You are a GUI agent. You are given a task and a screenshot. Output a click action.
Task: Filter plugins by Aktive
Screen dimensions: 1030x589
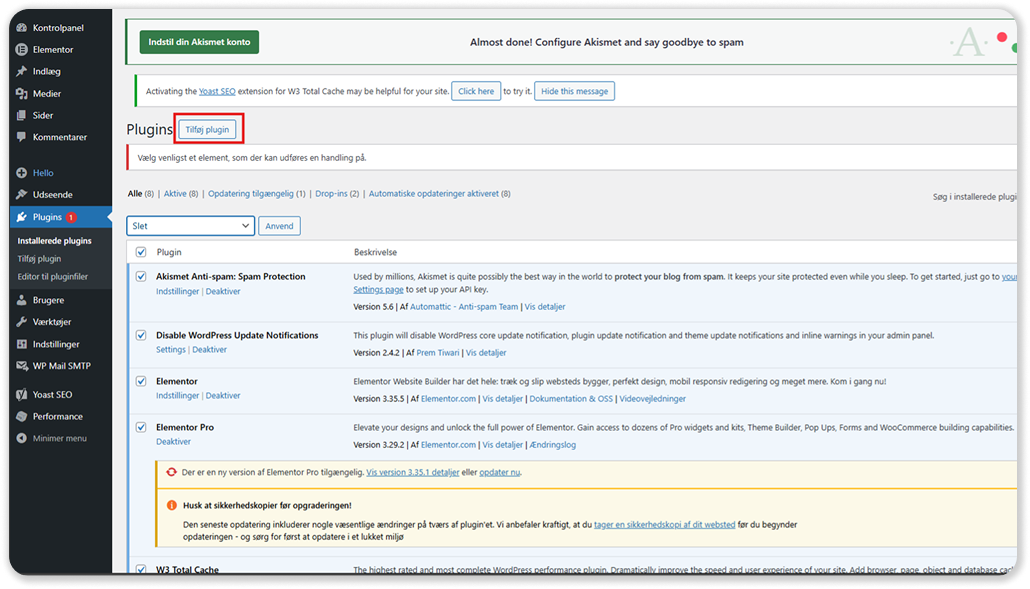(175, 194)
